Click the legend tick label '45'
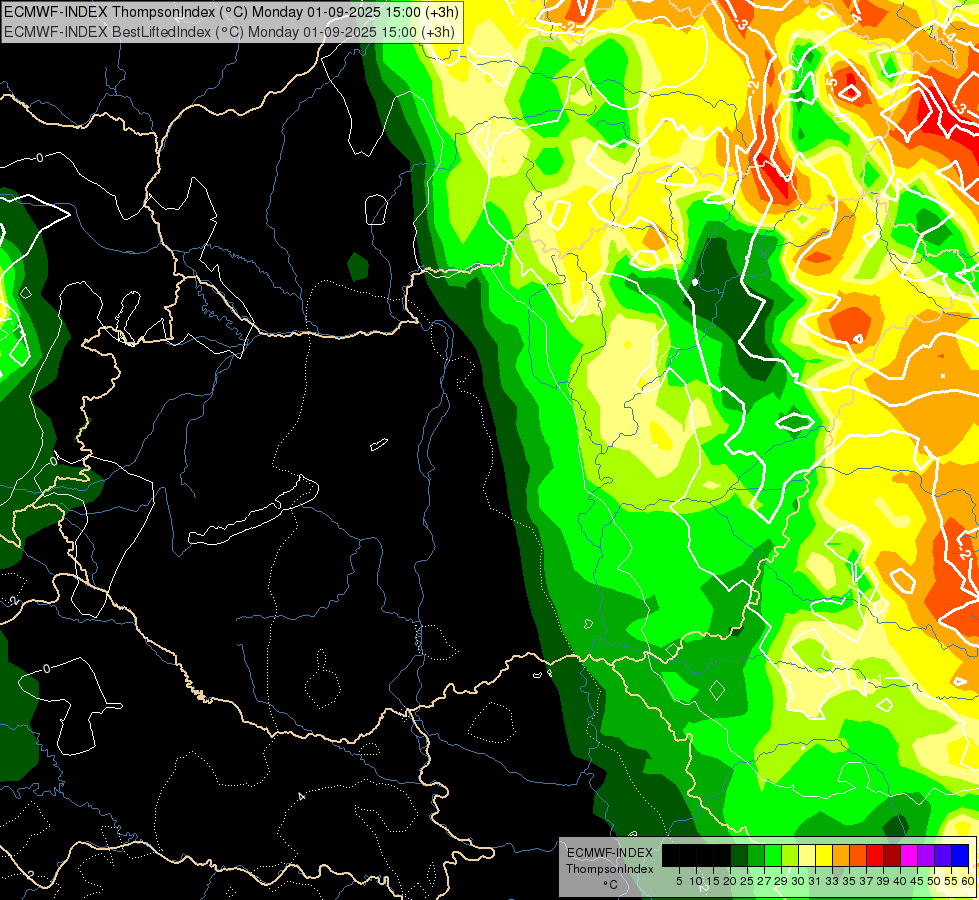Image resolution: width=979 pixels, height=900 pixels. click(918, 881)
